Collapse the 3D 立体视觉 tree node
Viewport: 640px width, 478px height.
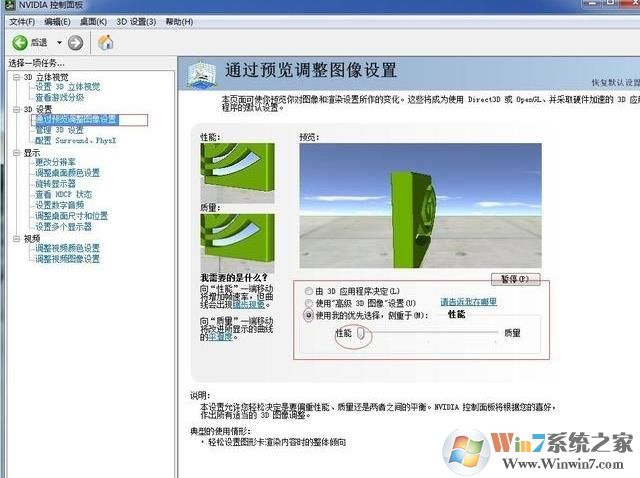(x=16, y=77)
